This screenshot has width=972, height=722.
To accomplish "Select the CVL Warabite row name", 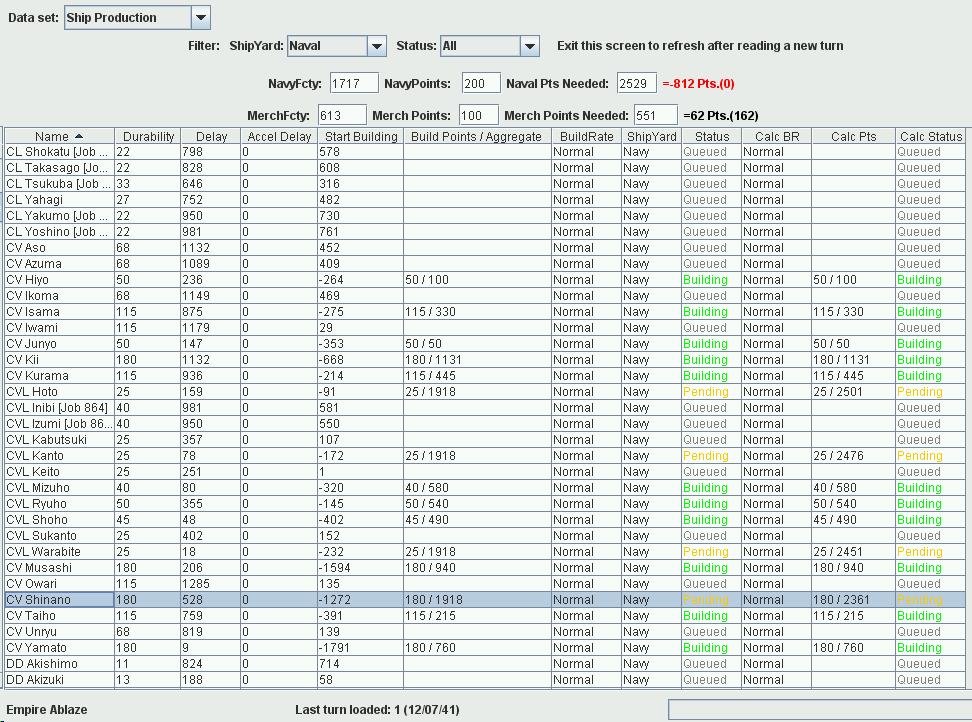I will 60,552.
